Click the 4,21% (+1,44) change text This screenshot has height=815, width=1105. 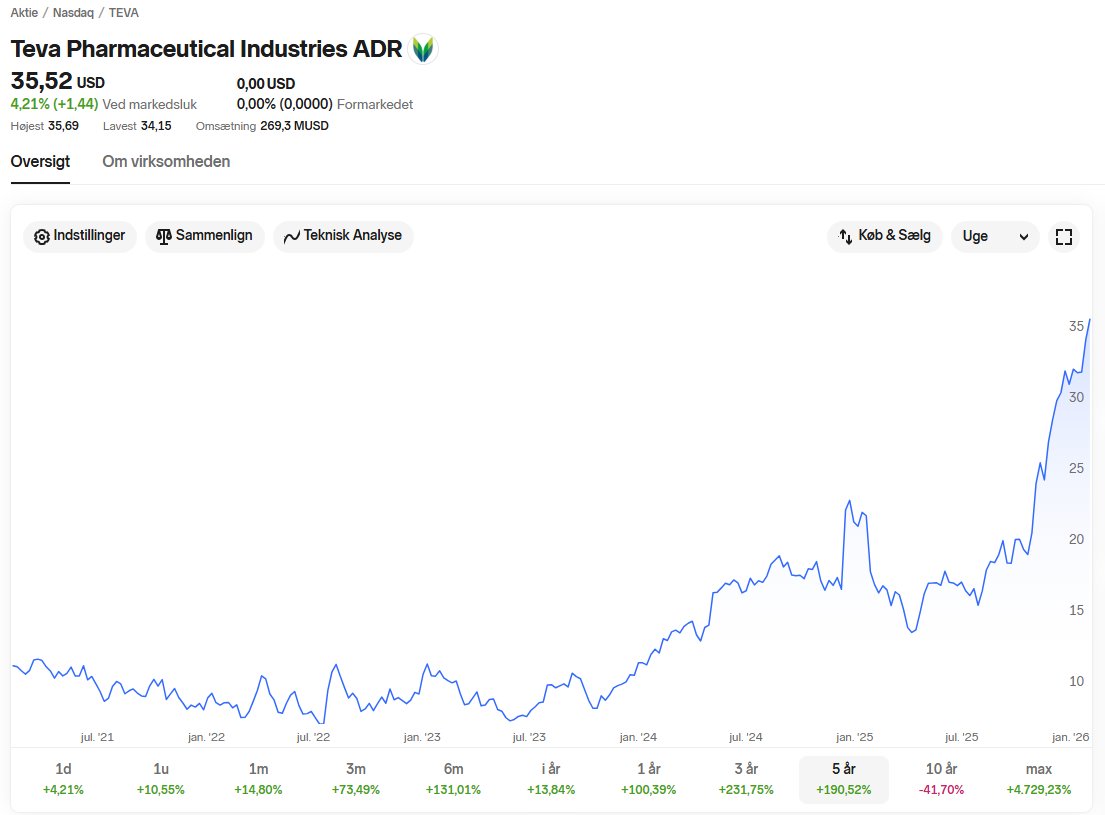click(x=54, y=104)
